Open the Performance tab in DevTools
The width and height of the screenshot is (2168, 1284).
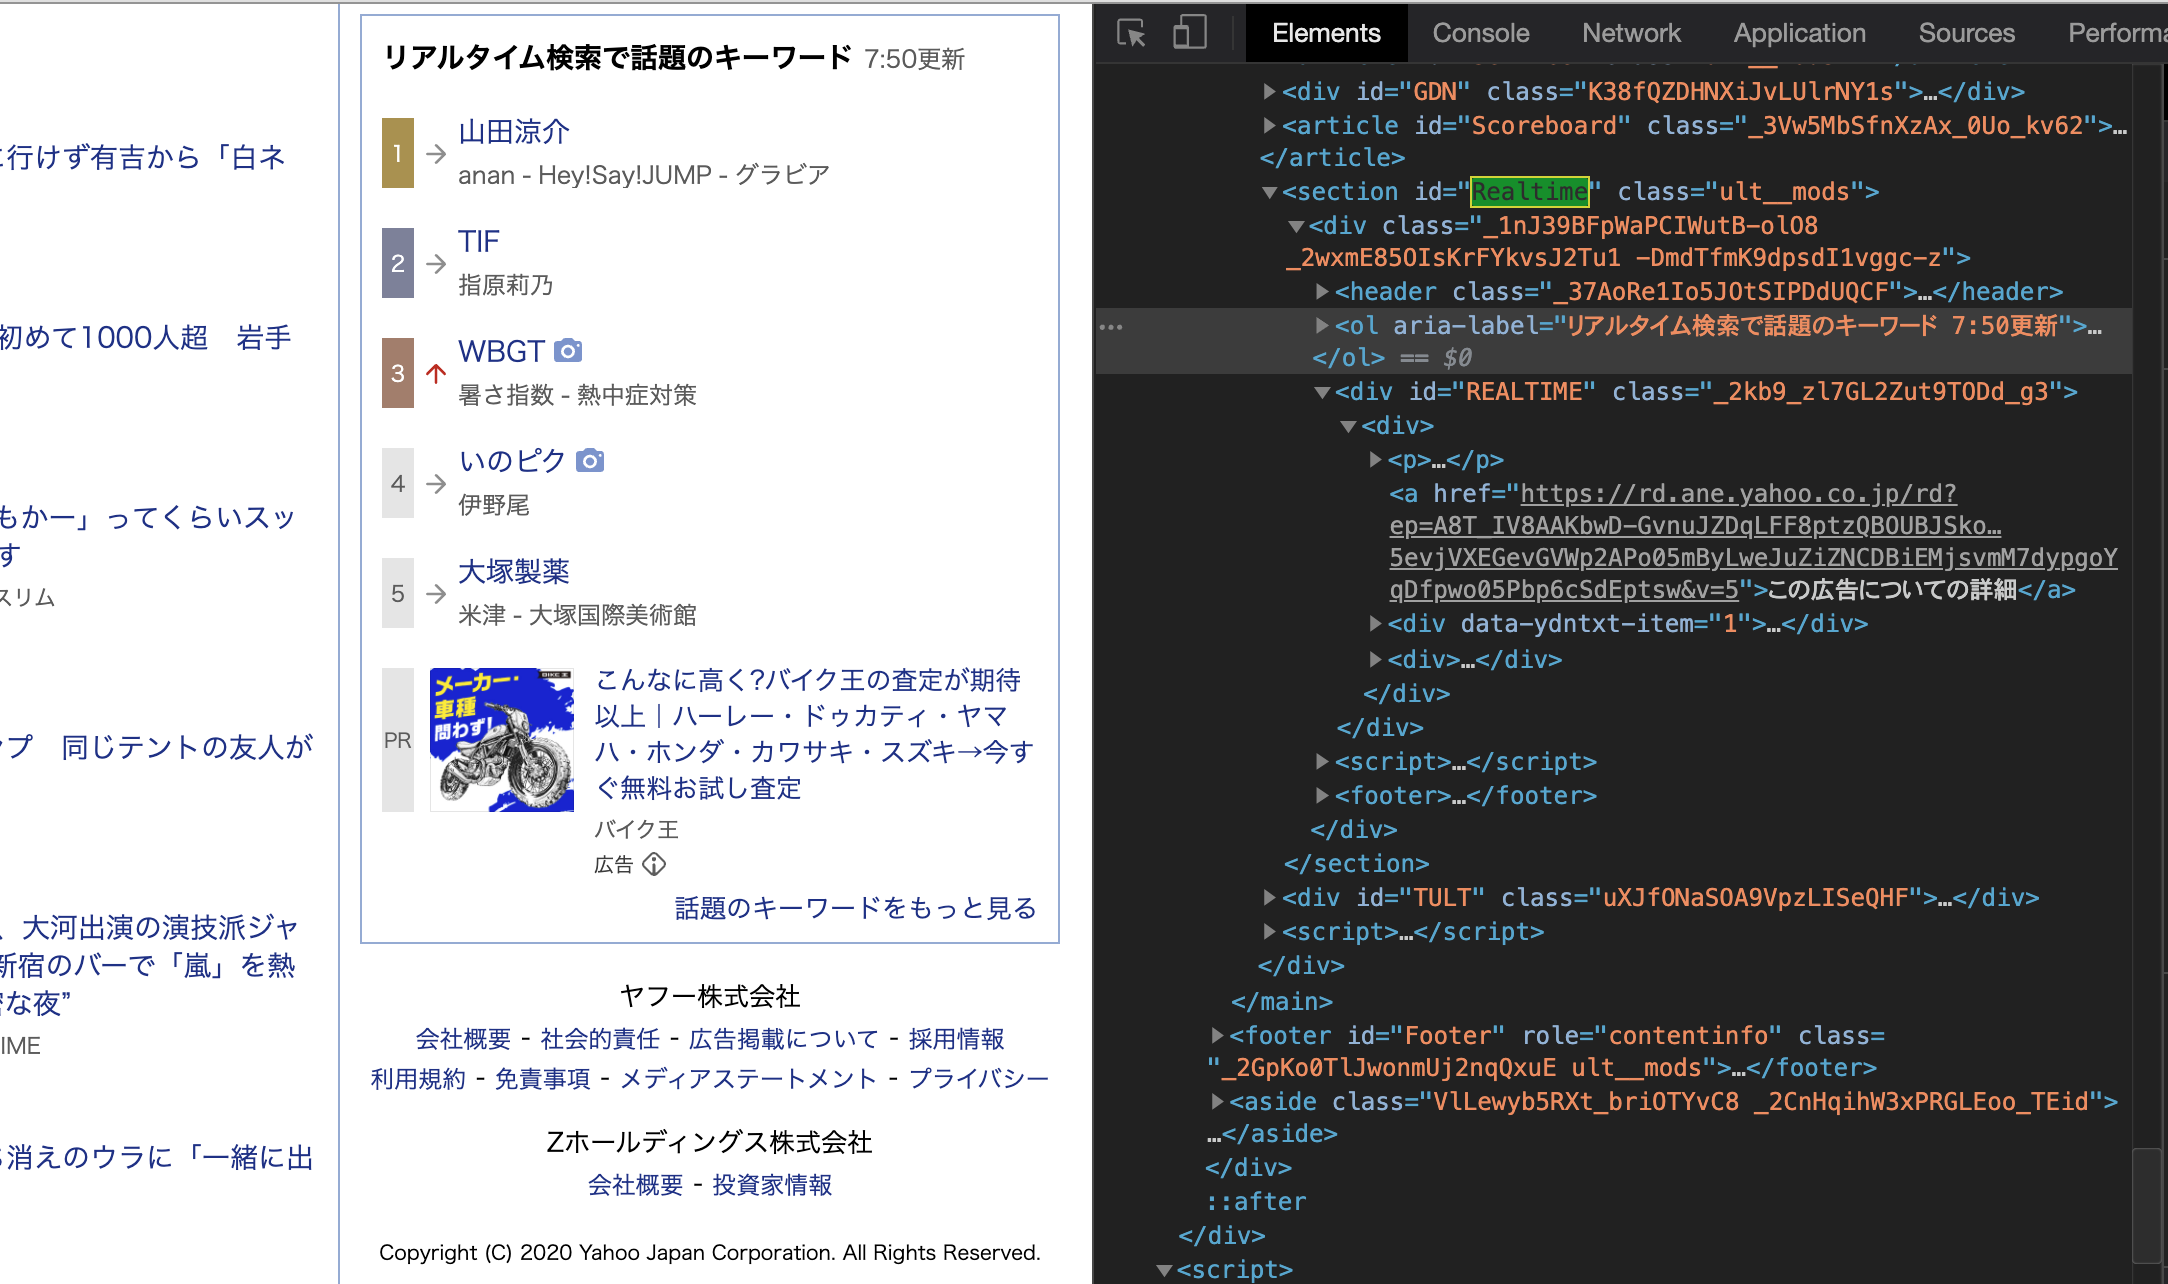coord(2116,33)
